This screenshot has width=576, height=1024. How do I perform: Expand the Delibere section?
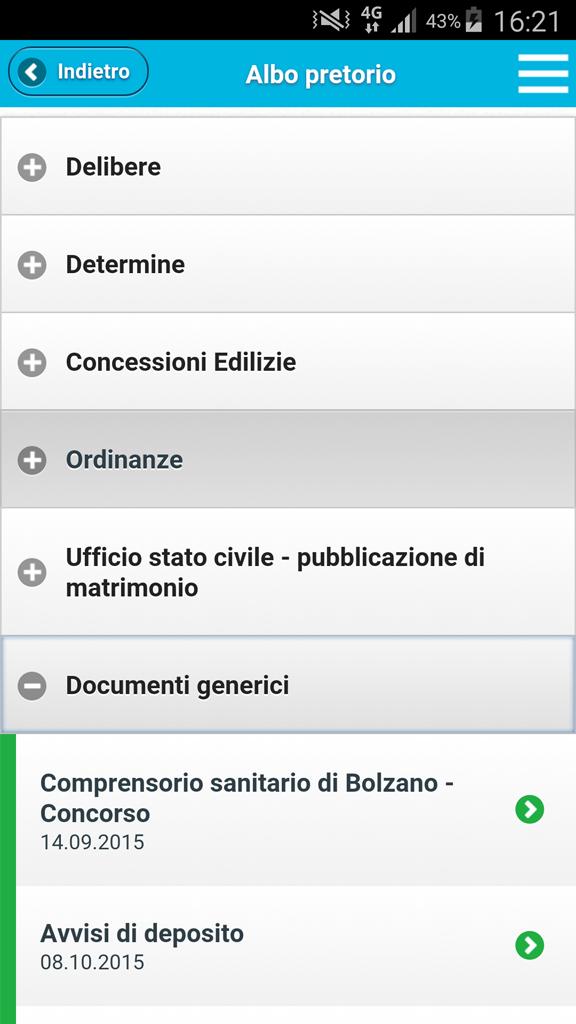click(288, 167)
